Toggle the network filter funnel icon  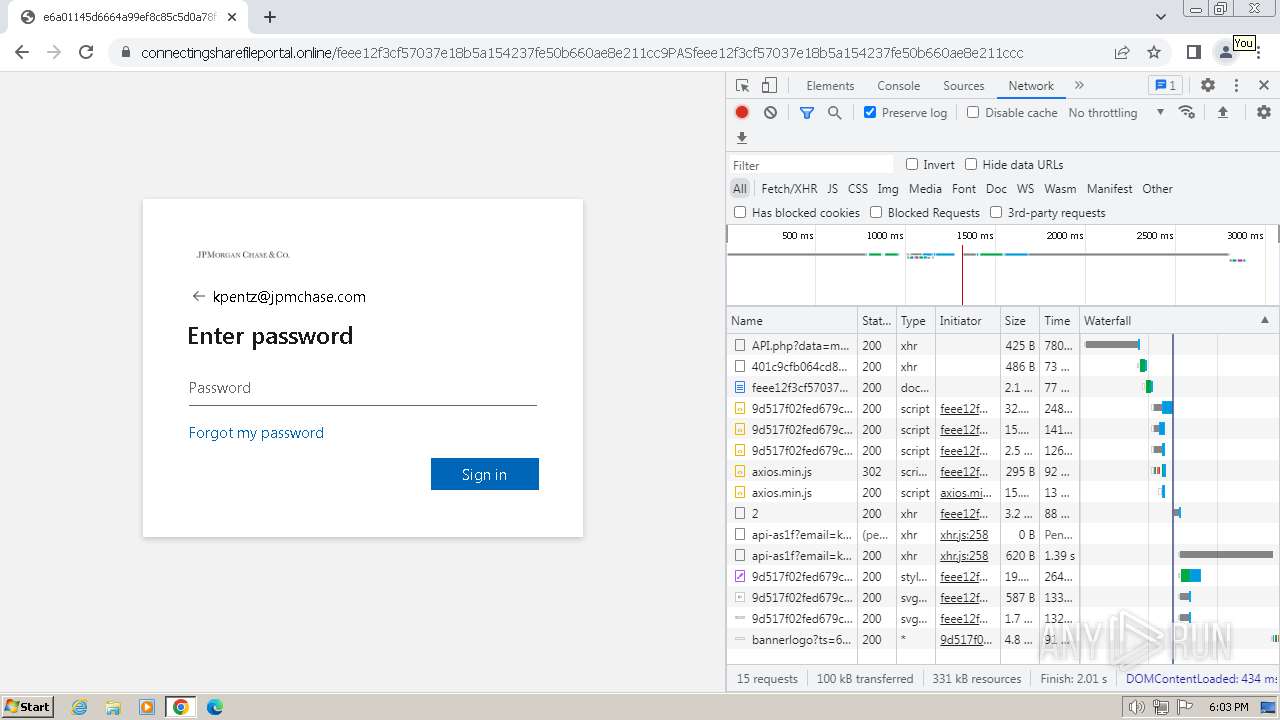[807, 113]
